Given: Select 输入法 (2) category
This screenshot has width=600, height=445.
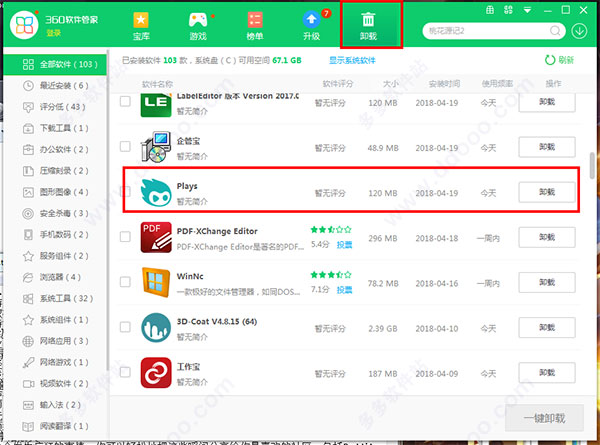Looking at the screenshot, I should [55, 405].
